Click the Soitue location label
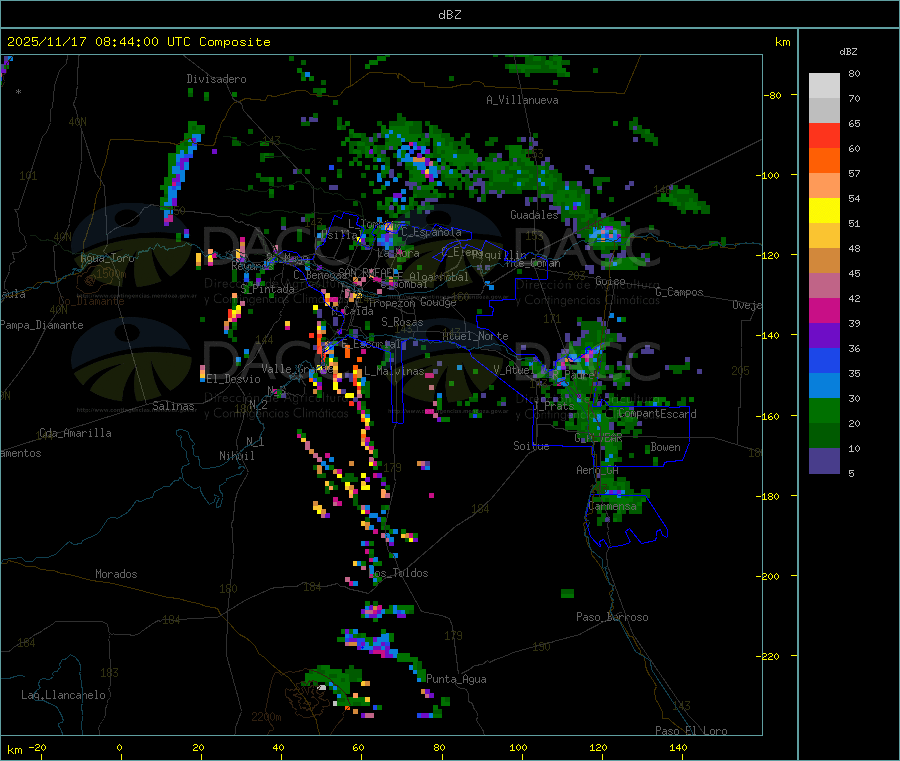 tap(531, 446)
